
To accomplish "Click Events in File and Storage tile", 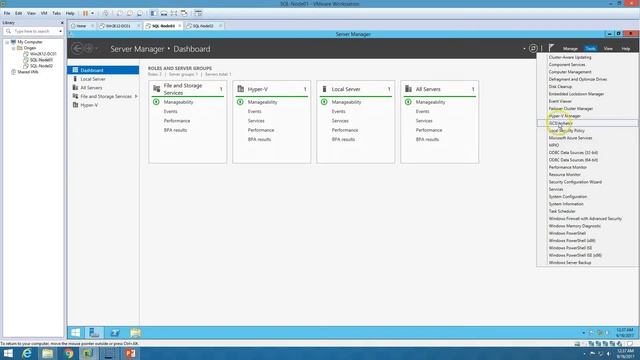I will pyautogui.click(x=171, y=111).
